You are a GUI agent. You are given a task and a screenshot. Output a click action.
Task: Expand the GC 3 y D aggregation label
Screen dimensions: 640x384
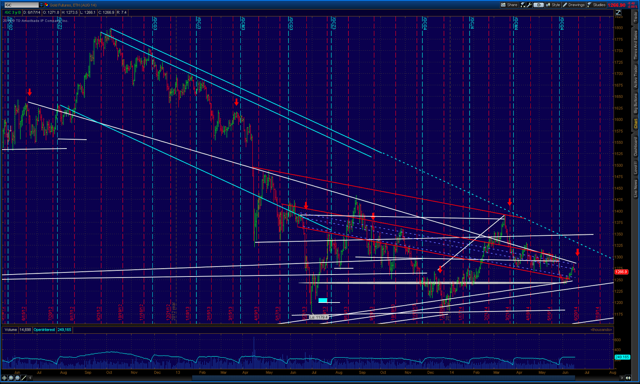(x=12, y=12)
